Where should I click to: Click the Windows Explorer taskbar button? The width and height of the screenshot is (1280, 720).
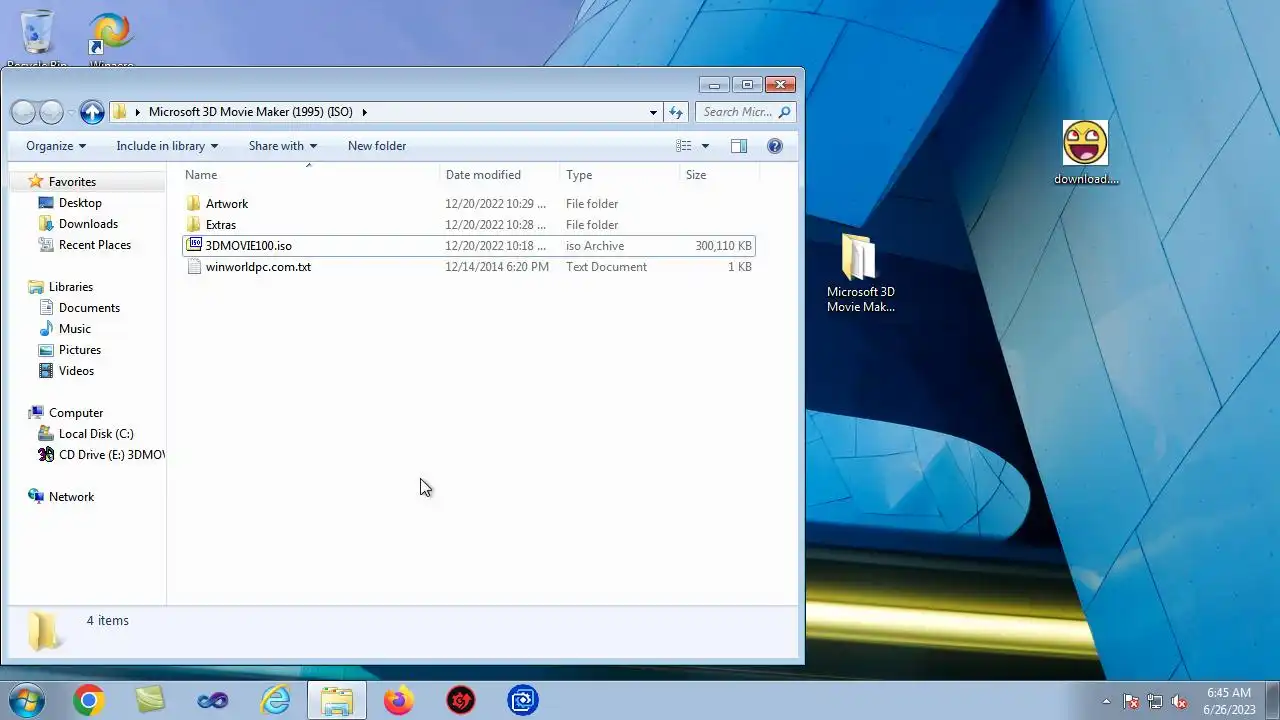tap(337, 701)
